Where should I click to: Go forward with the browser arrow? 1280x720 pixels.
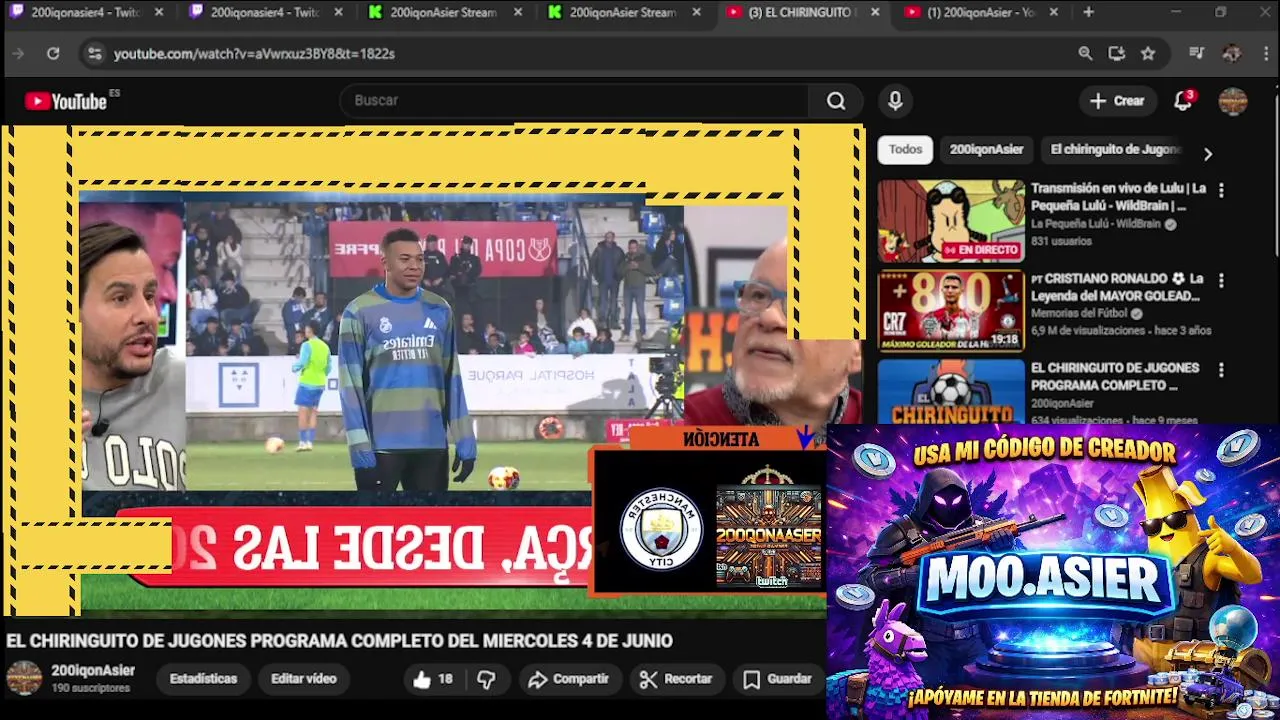(17, 53)
